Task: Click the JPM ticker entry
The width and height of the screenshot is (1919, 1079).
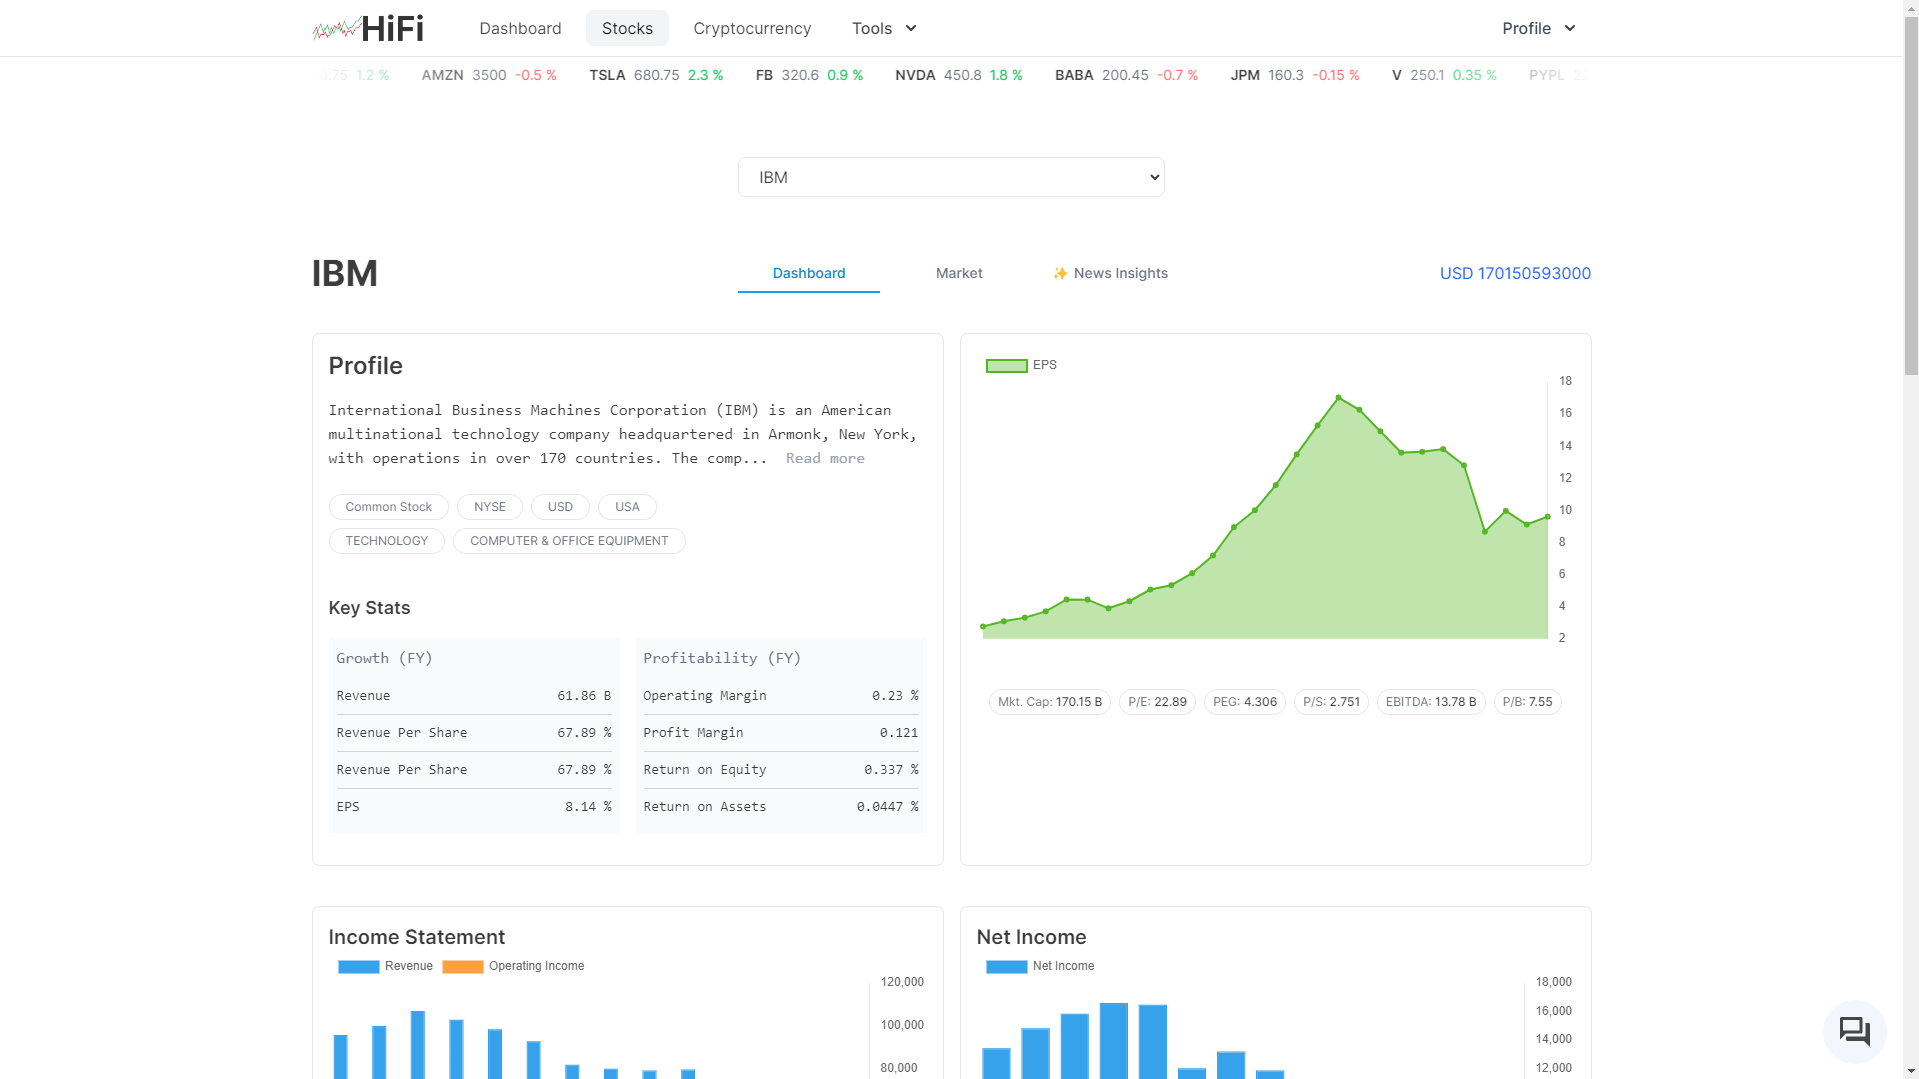Action: 1295,75
